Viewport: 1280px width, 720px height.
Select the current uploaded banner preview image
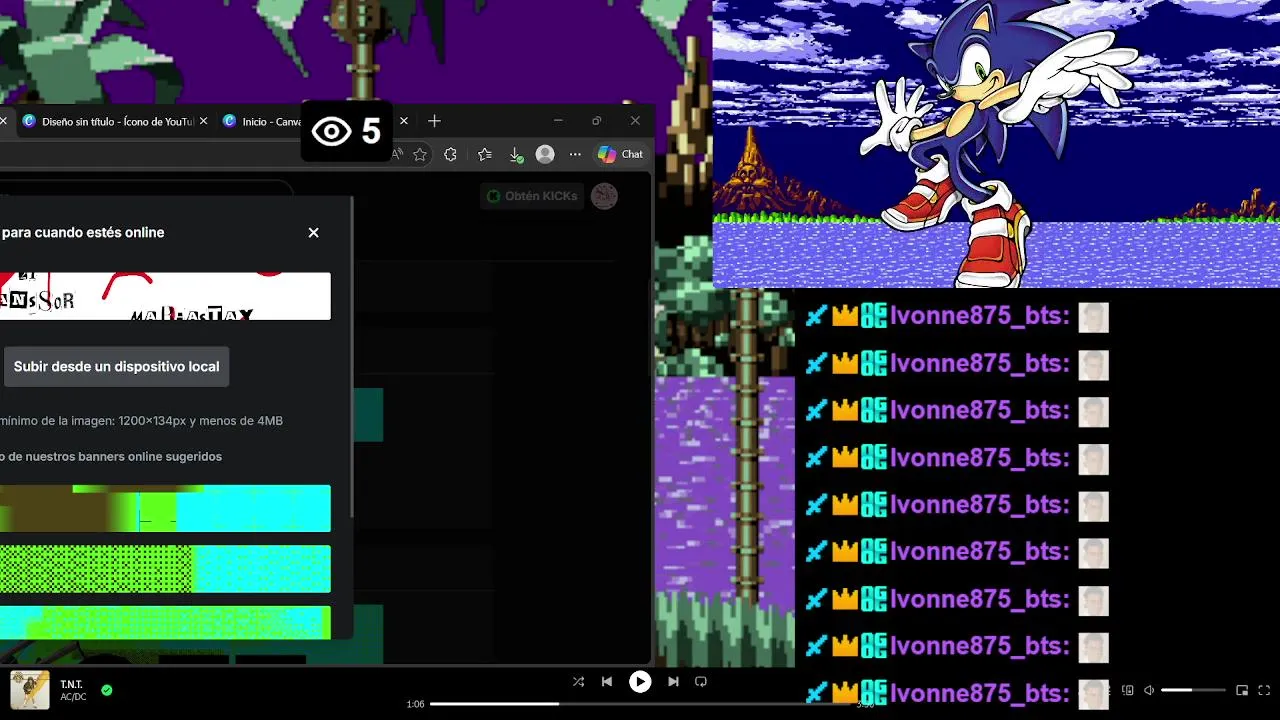click(x=165, y=296)
